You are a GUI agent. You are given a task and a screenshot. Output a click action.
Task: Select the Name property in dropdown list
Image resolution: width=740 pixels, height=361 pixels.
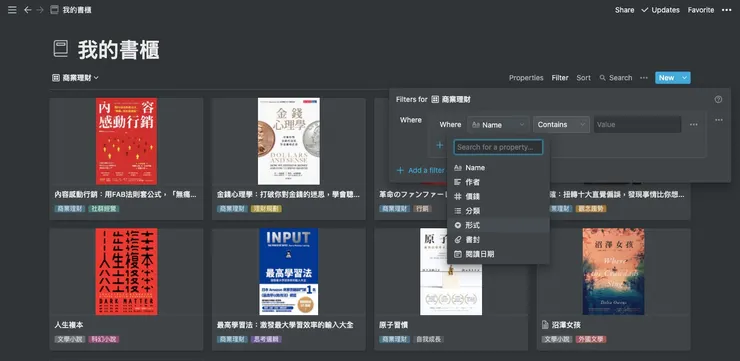point(498,168)
